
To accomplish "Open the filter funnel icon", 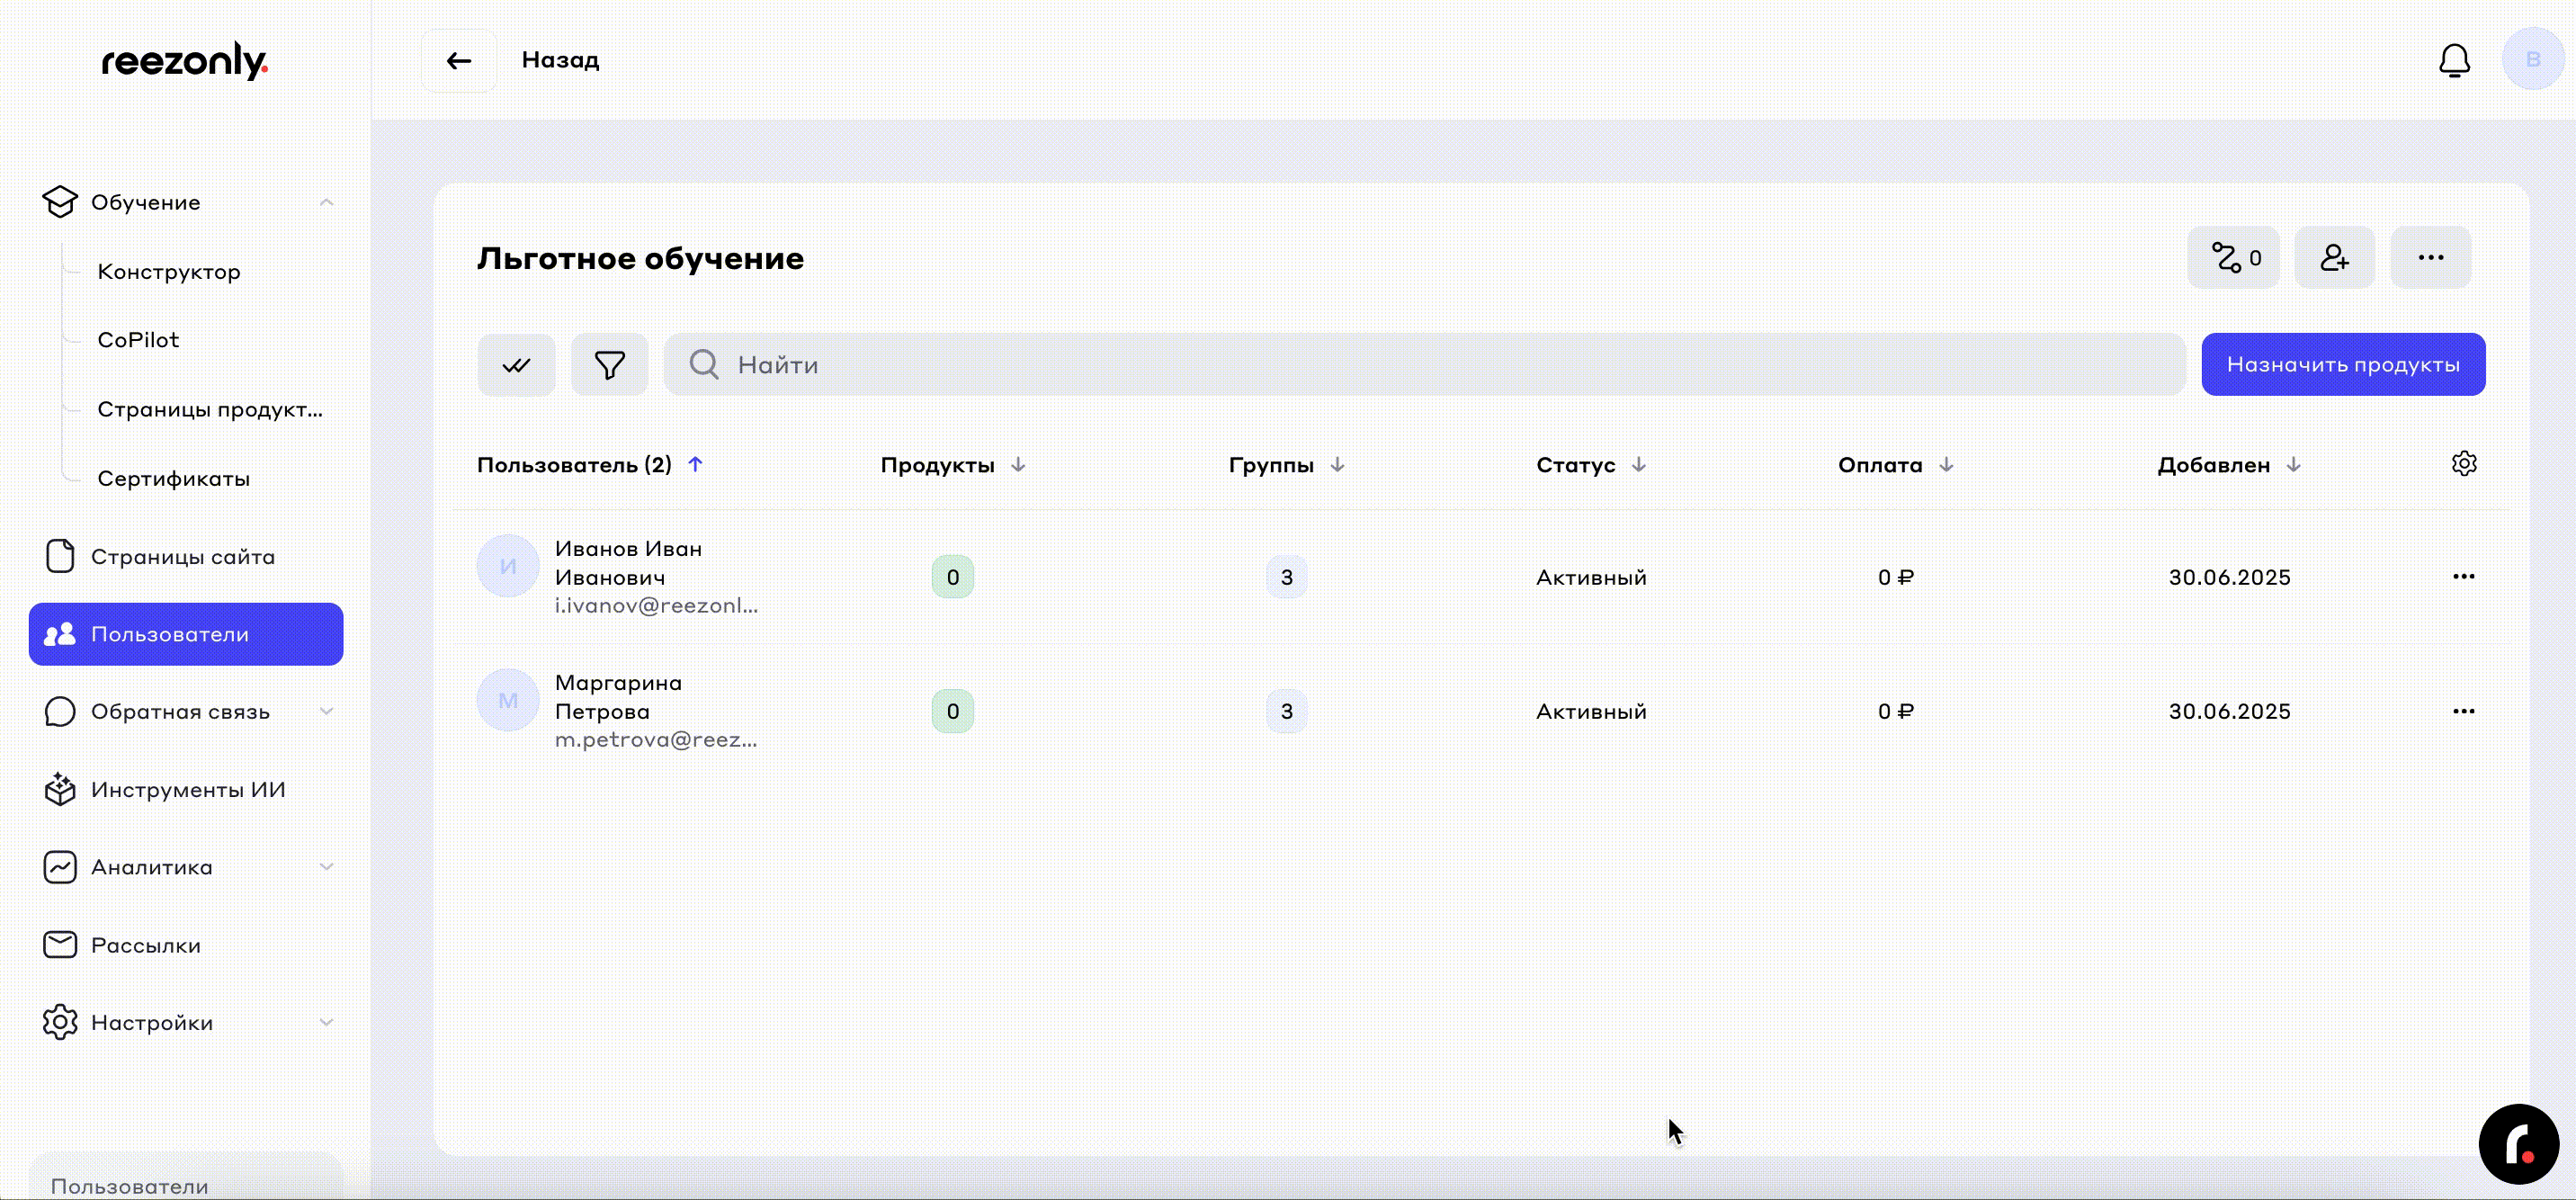I will 609,365.
